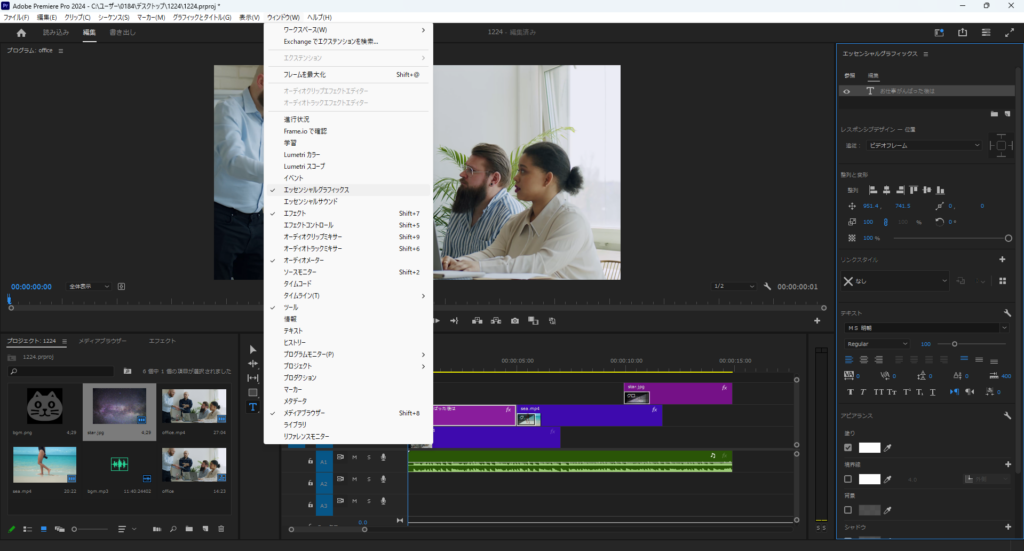This screenshot has height=551, width=1024.
Task: Click the Home icon in the top bar
Action: [x=21, y=33]
